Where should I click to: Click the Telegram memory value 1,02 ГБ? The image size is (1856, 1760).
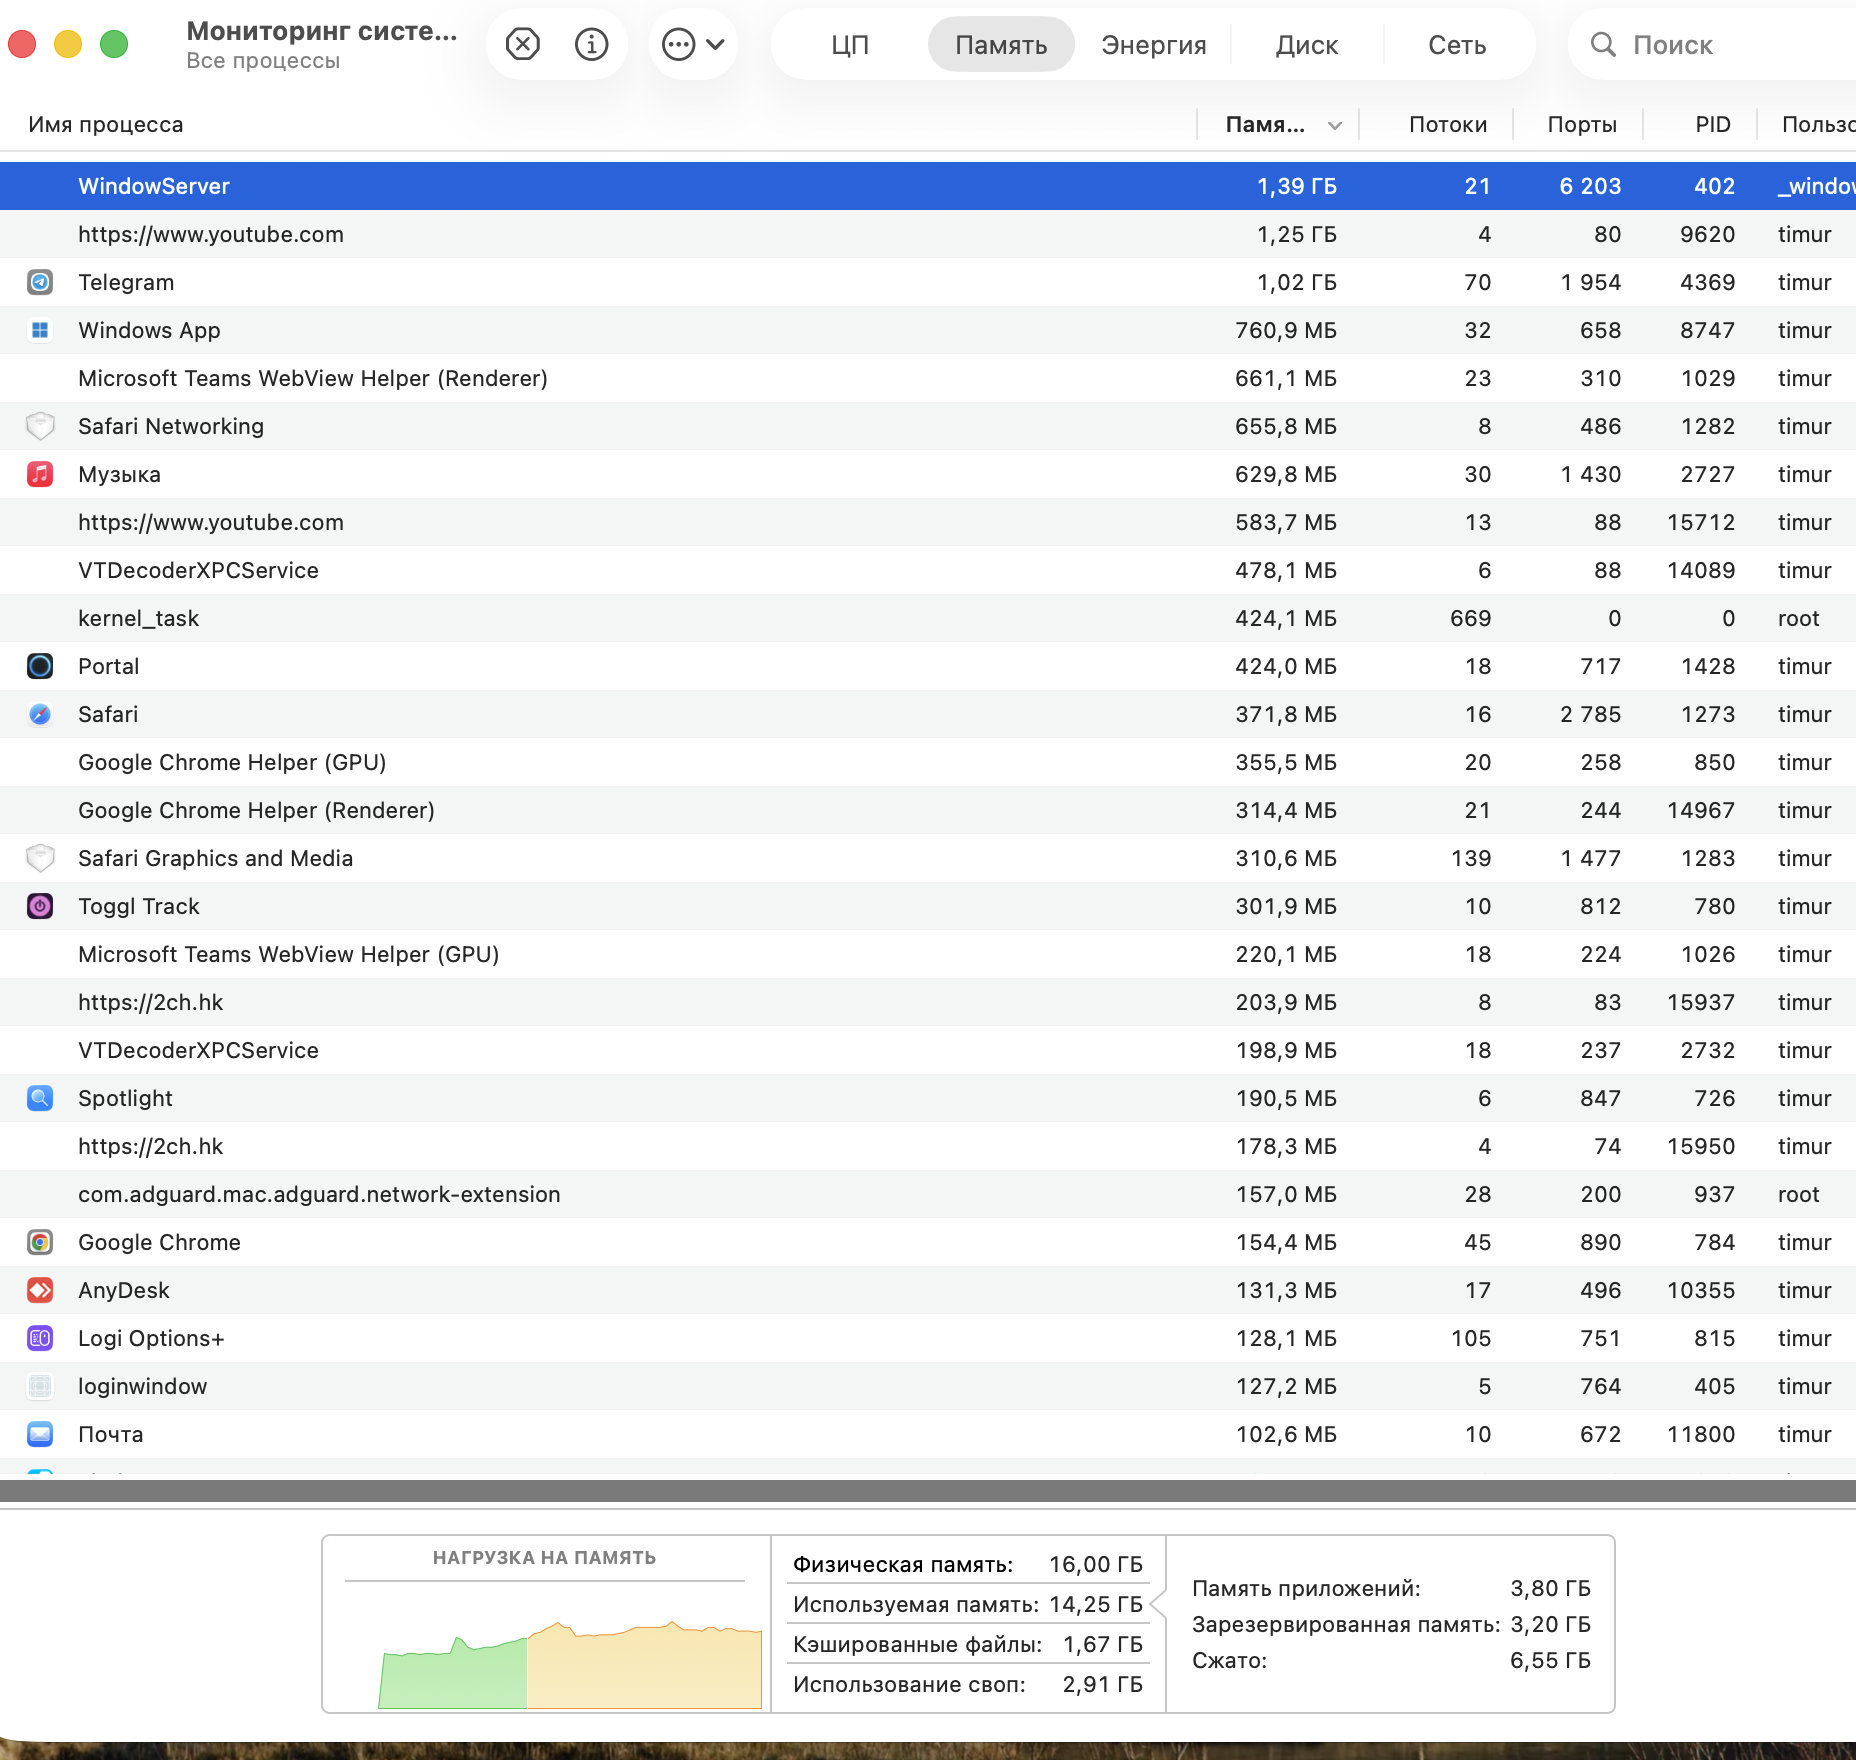click(x=1296, y=282)
